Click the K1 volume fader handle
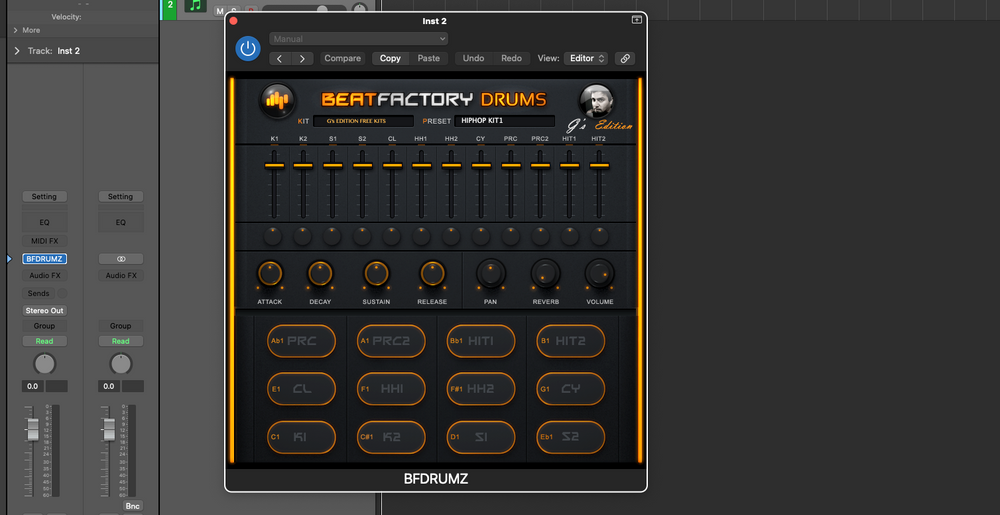The height and width of the screenshot is (515, 1000). point(274,165)
